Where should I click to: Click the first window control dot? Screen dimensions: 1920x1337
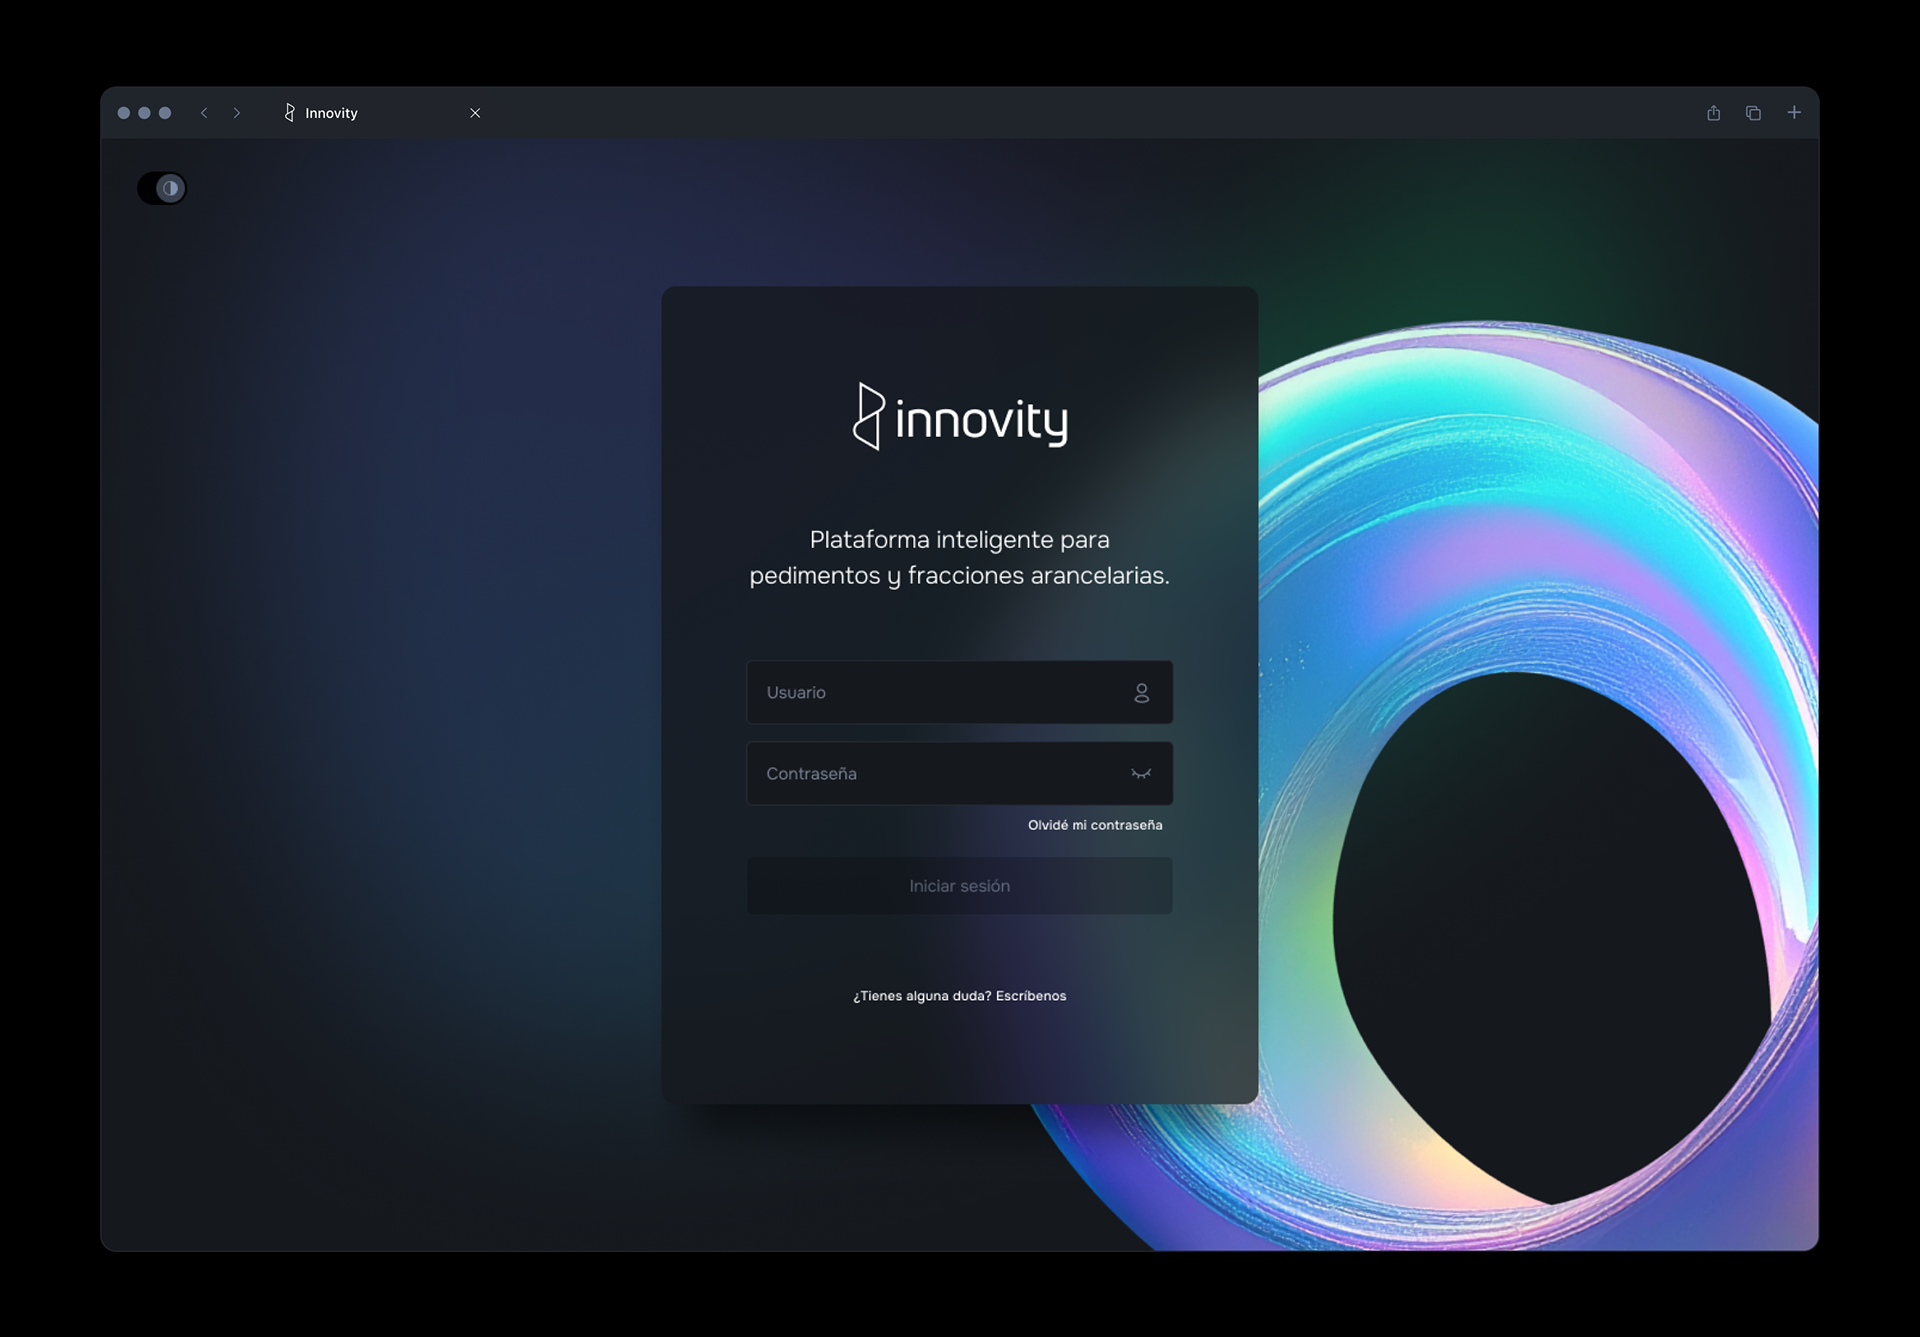(124, 113)
